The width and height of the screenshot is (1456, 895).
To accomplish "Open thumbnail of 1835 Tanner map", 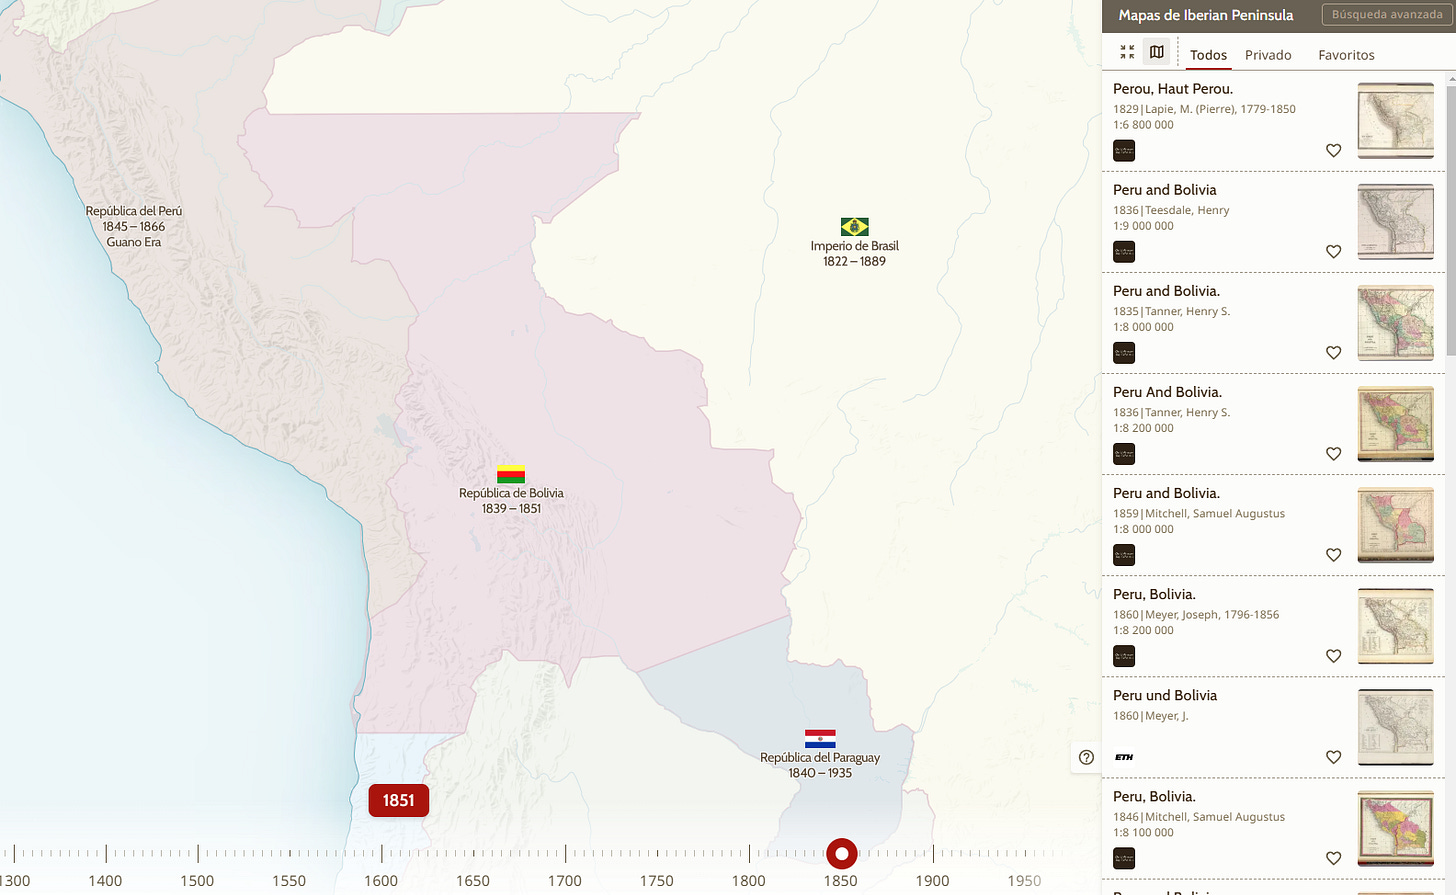I will [1396, 323].
